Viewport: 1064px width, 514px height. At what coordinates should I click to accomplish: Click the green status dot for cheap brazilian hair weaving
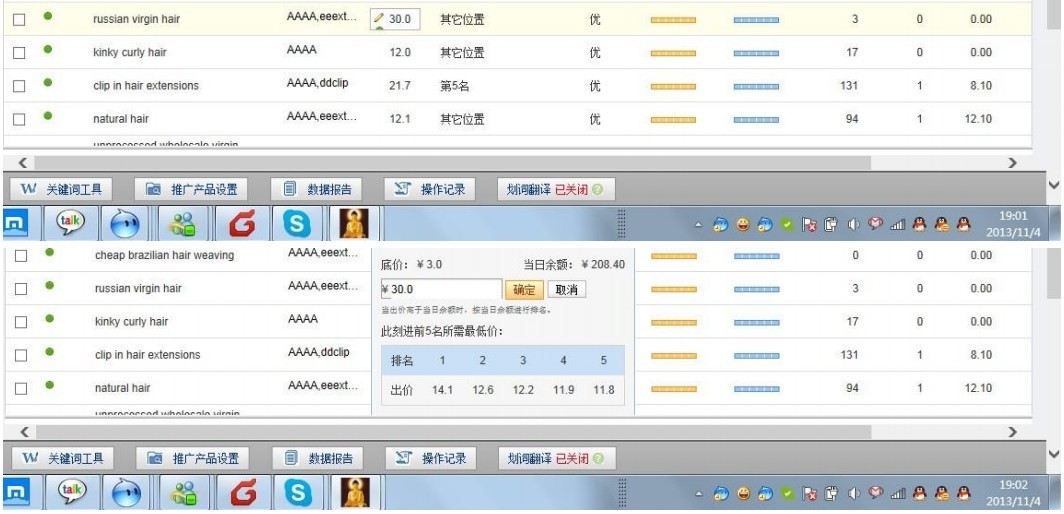point(50,252)
